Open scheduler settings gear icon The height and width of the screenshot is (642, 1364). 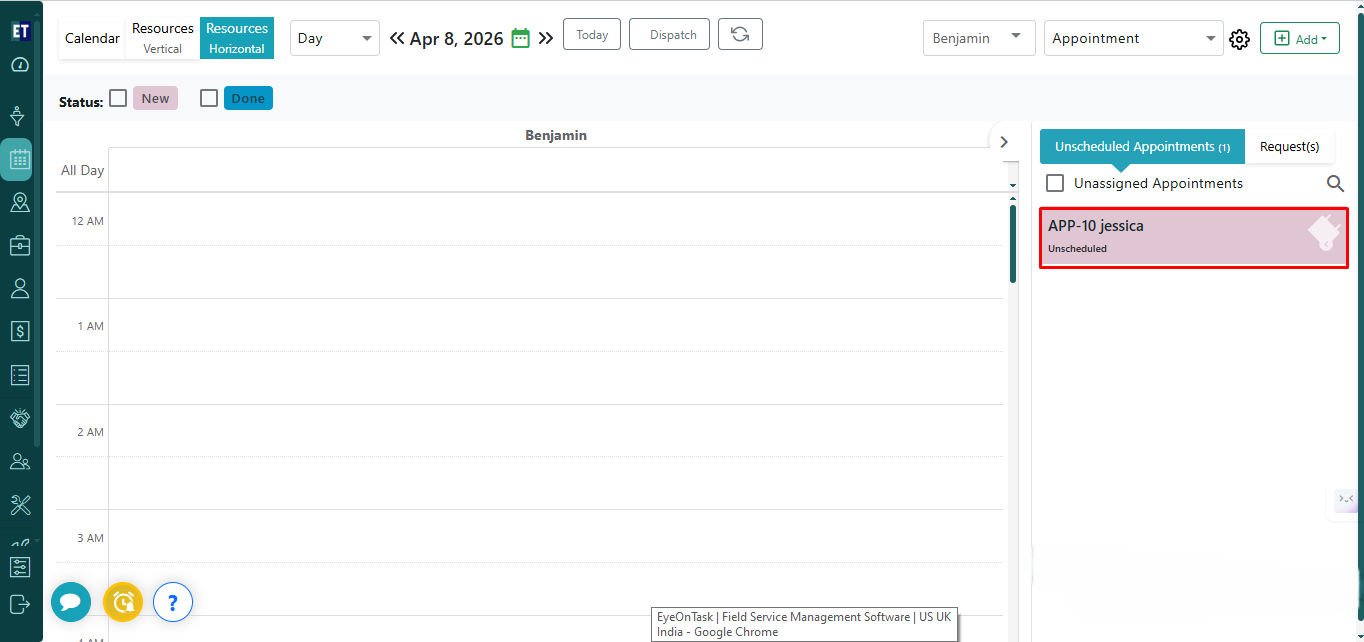tap(1240, 39)
